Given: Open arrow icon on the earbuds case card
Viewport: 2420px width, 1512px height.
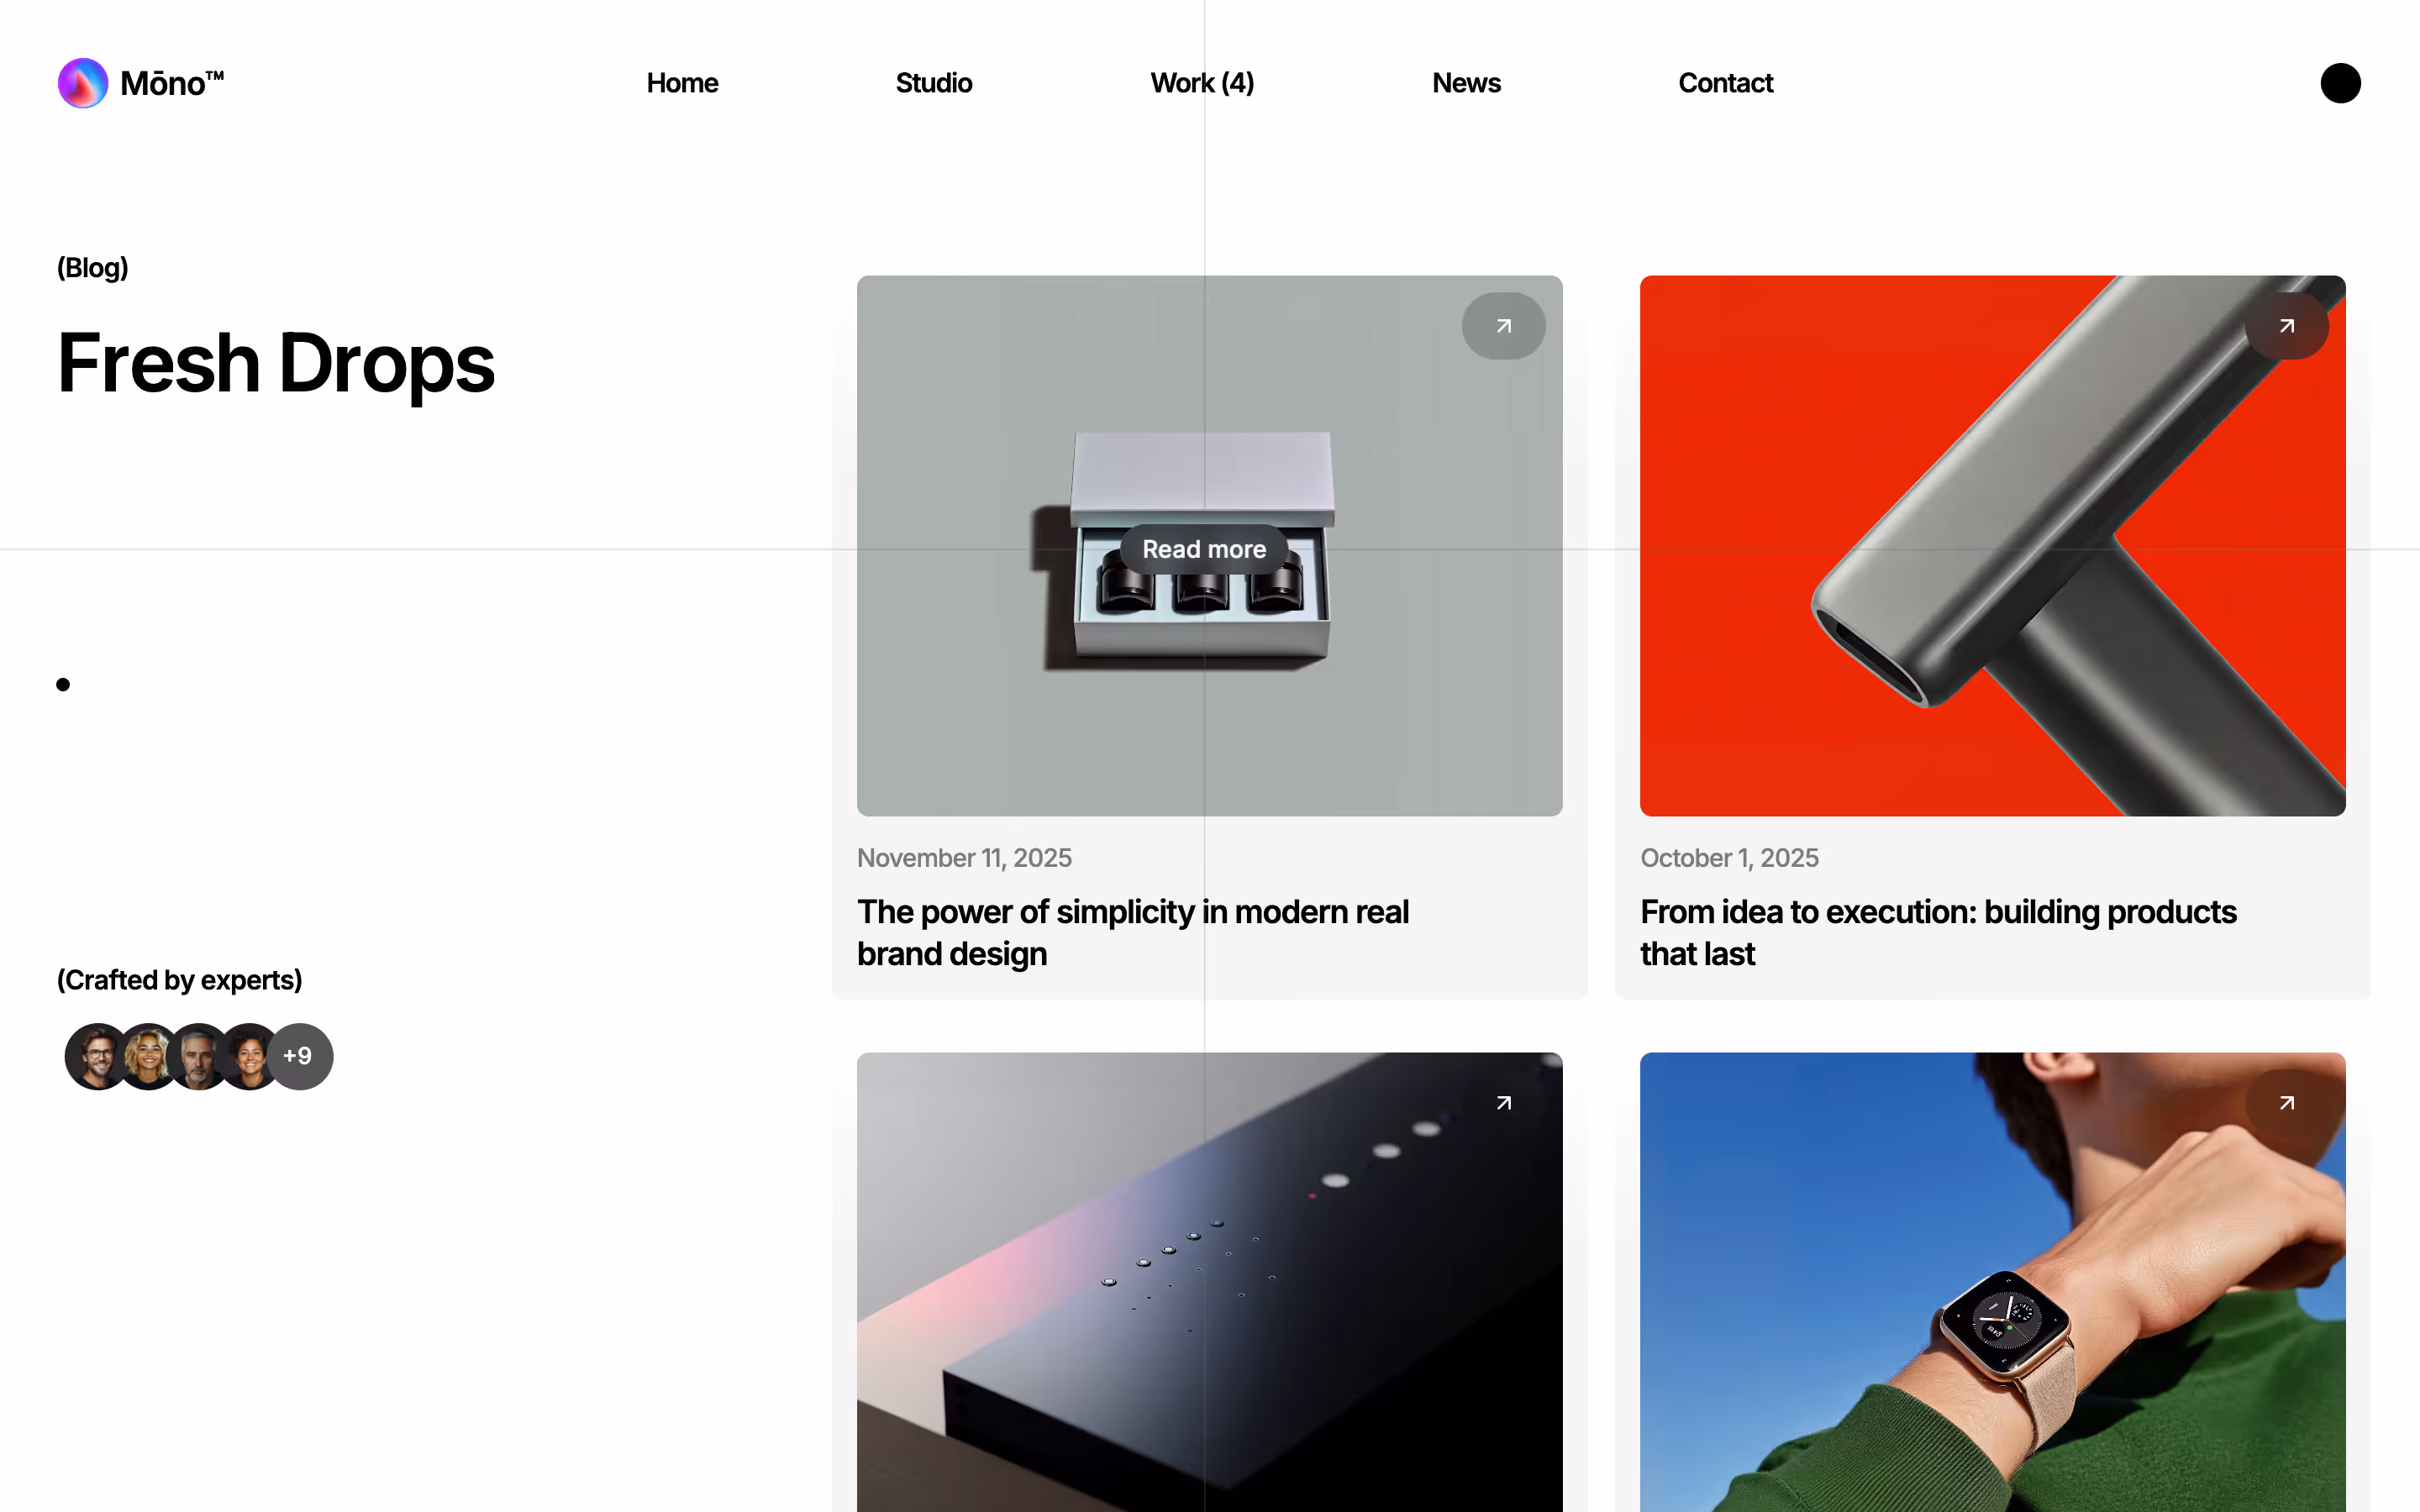Looking at the screenshot, I should point(1503,326).
